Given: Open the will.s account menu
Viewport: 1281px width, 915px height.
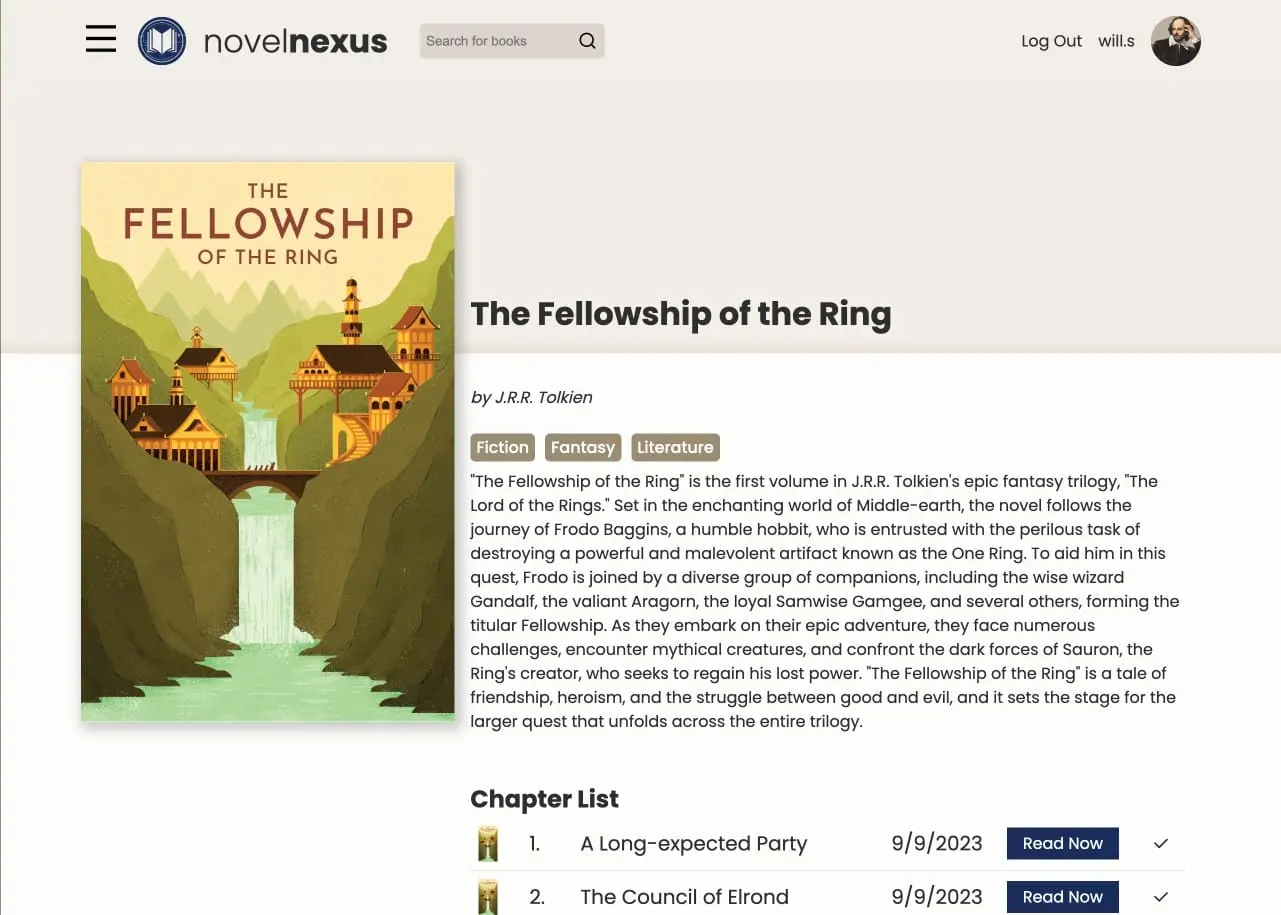Looking at the screenshot, I should tap(1116, 41).
